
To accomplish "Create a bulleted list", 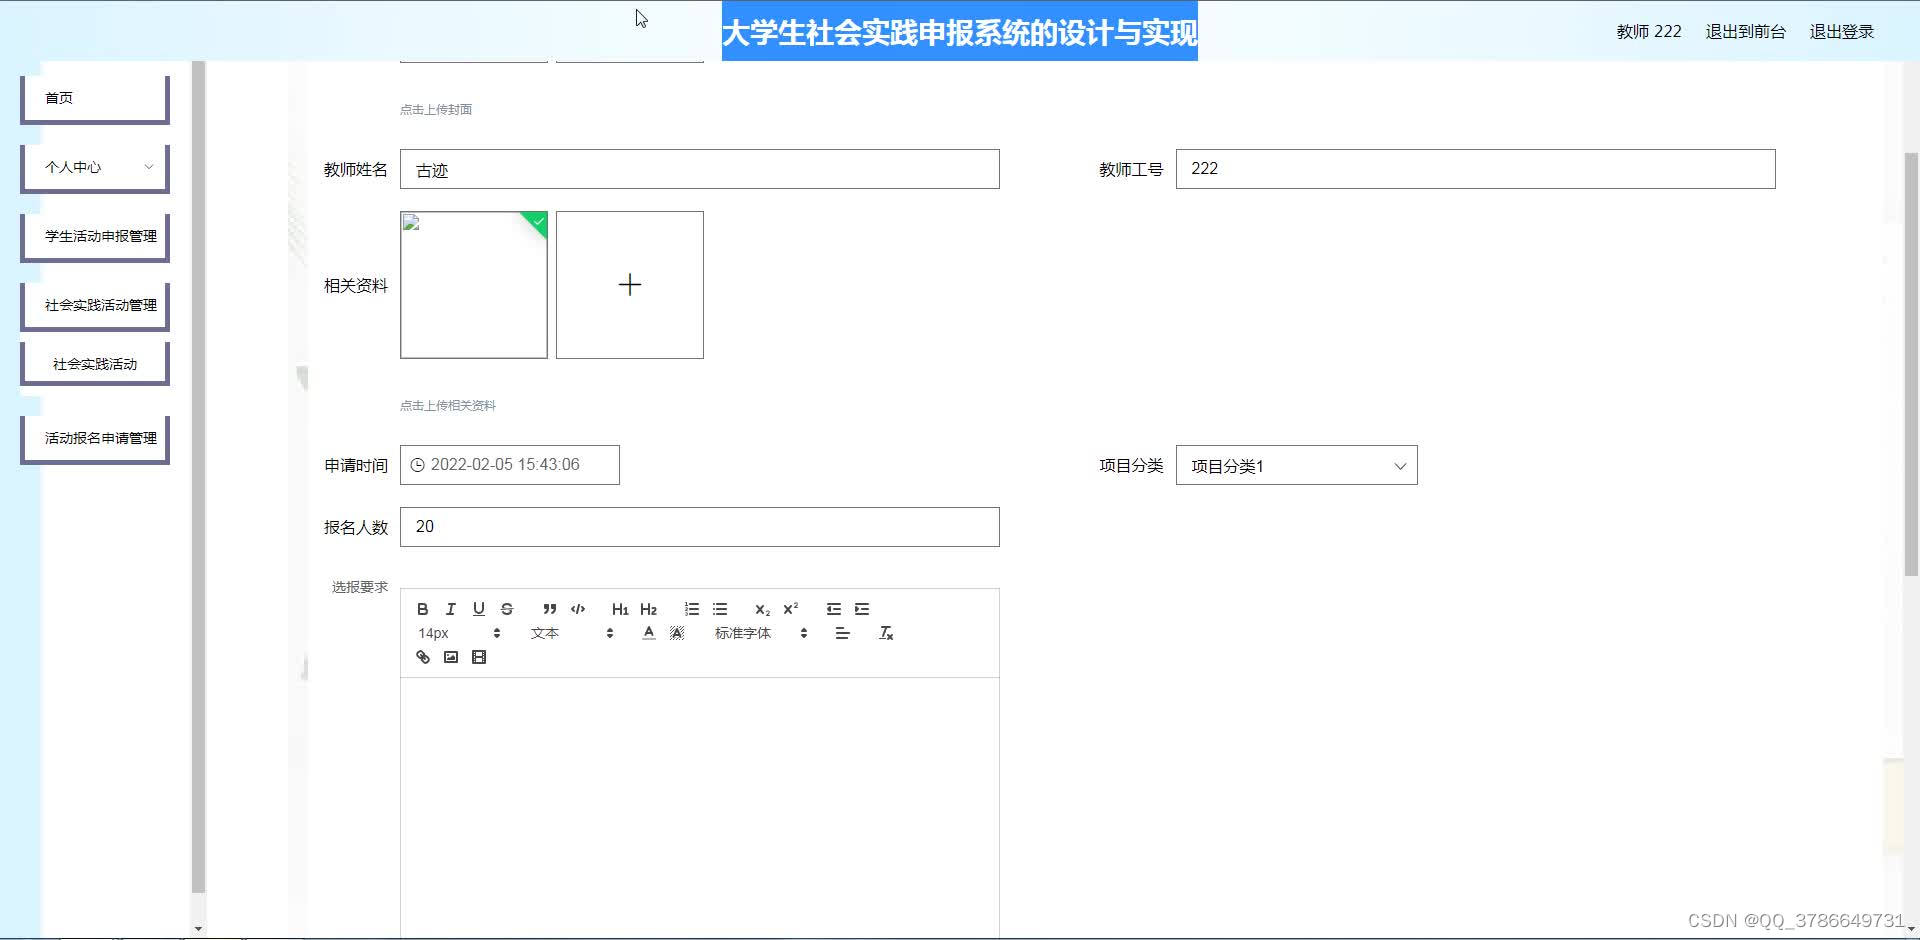I will (720, 609).
